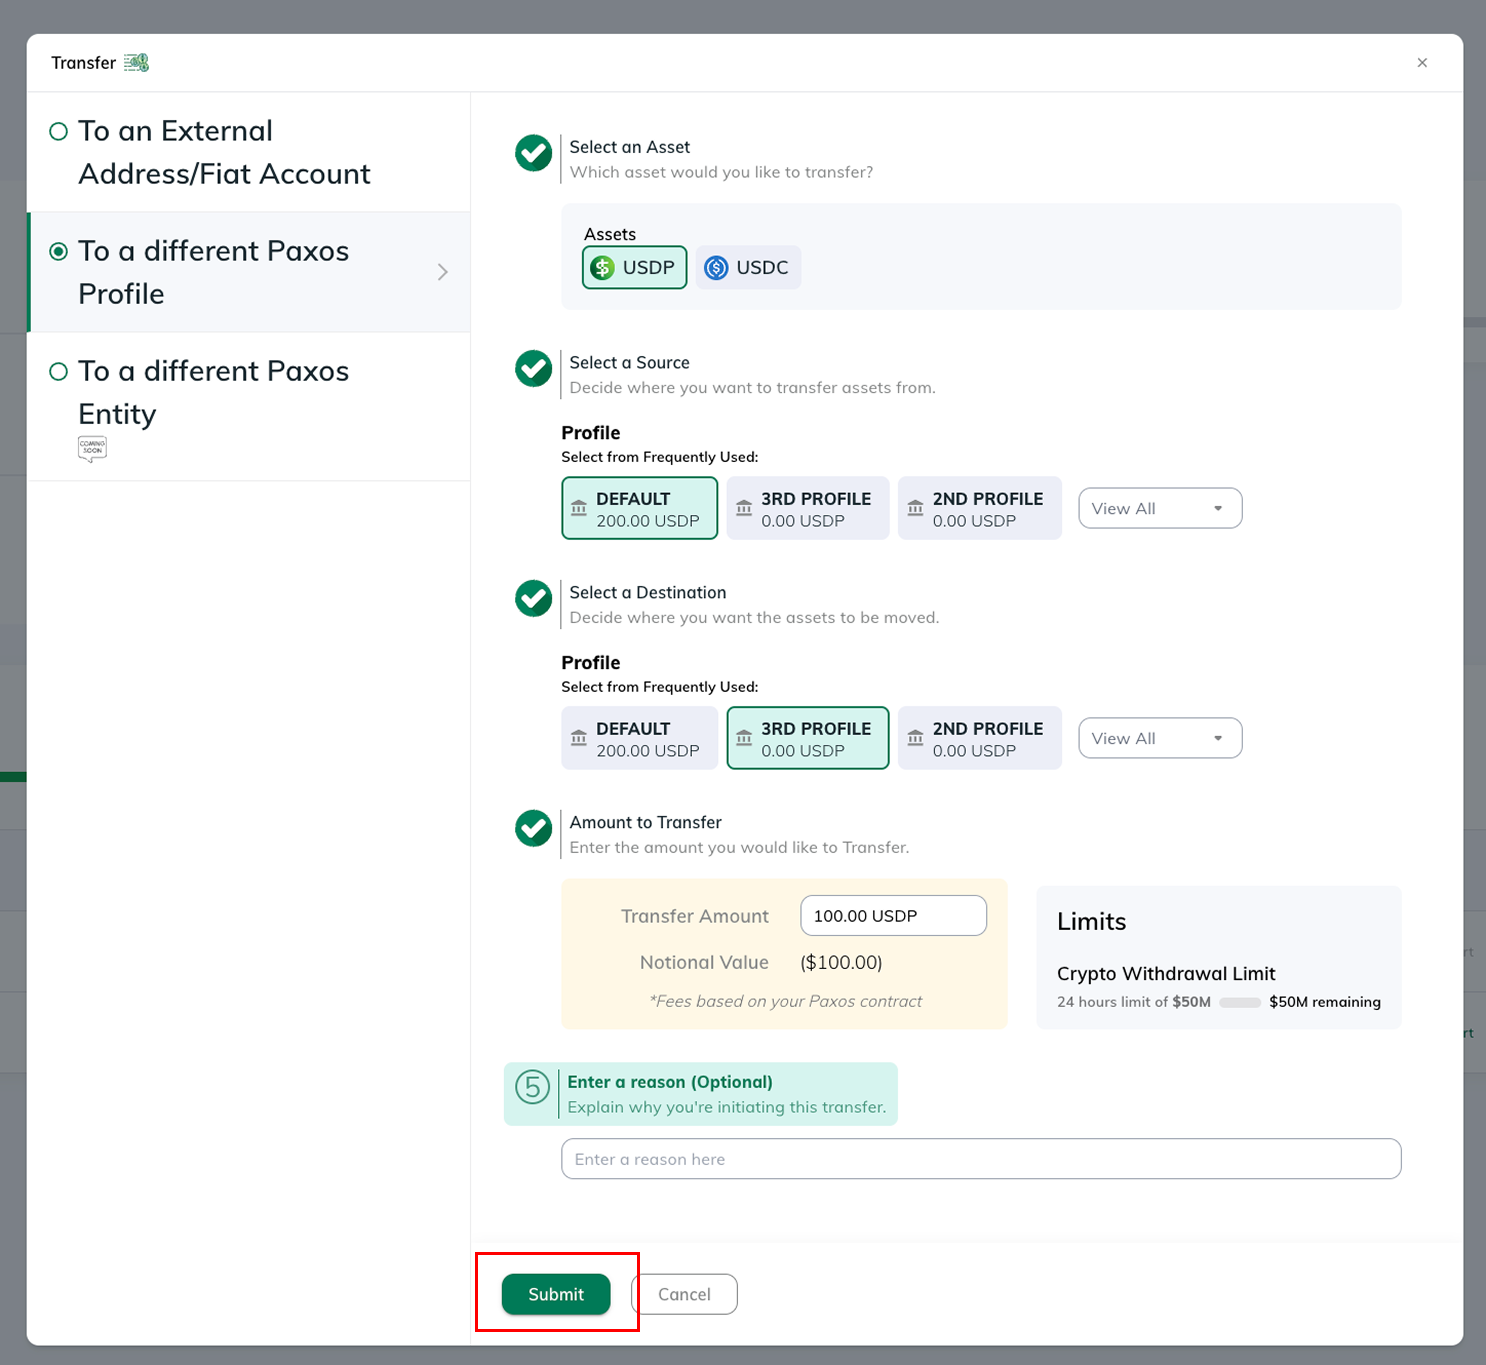Set 3RD PROFILE as the destination
This screenshot has height=1365, width=1486.
point(808,738)
